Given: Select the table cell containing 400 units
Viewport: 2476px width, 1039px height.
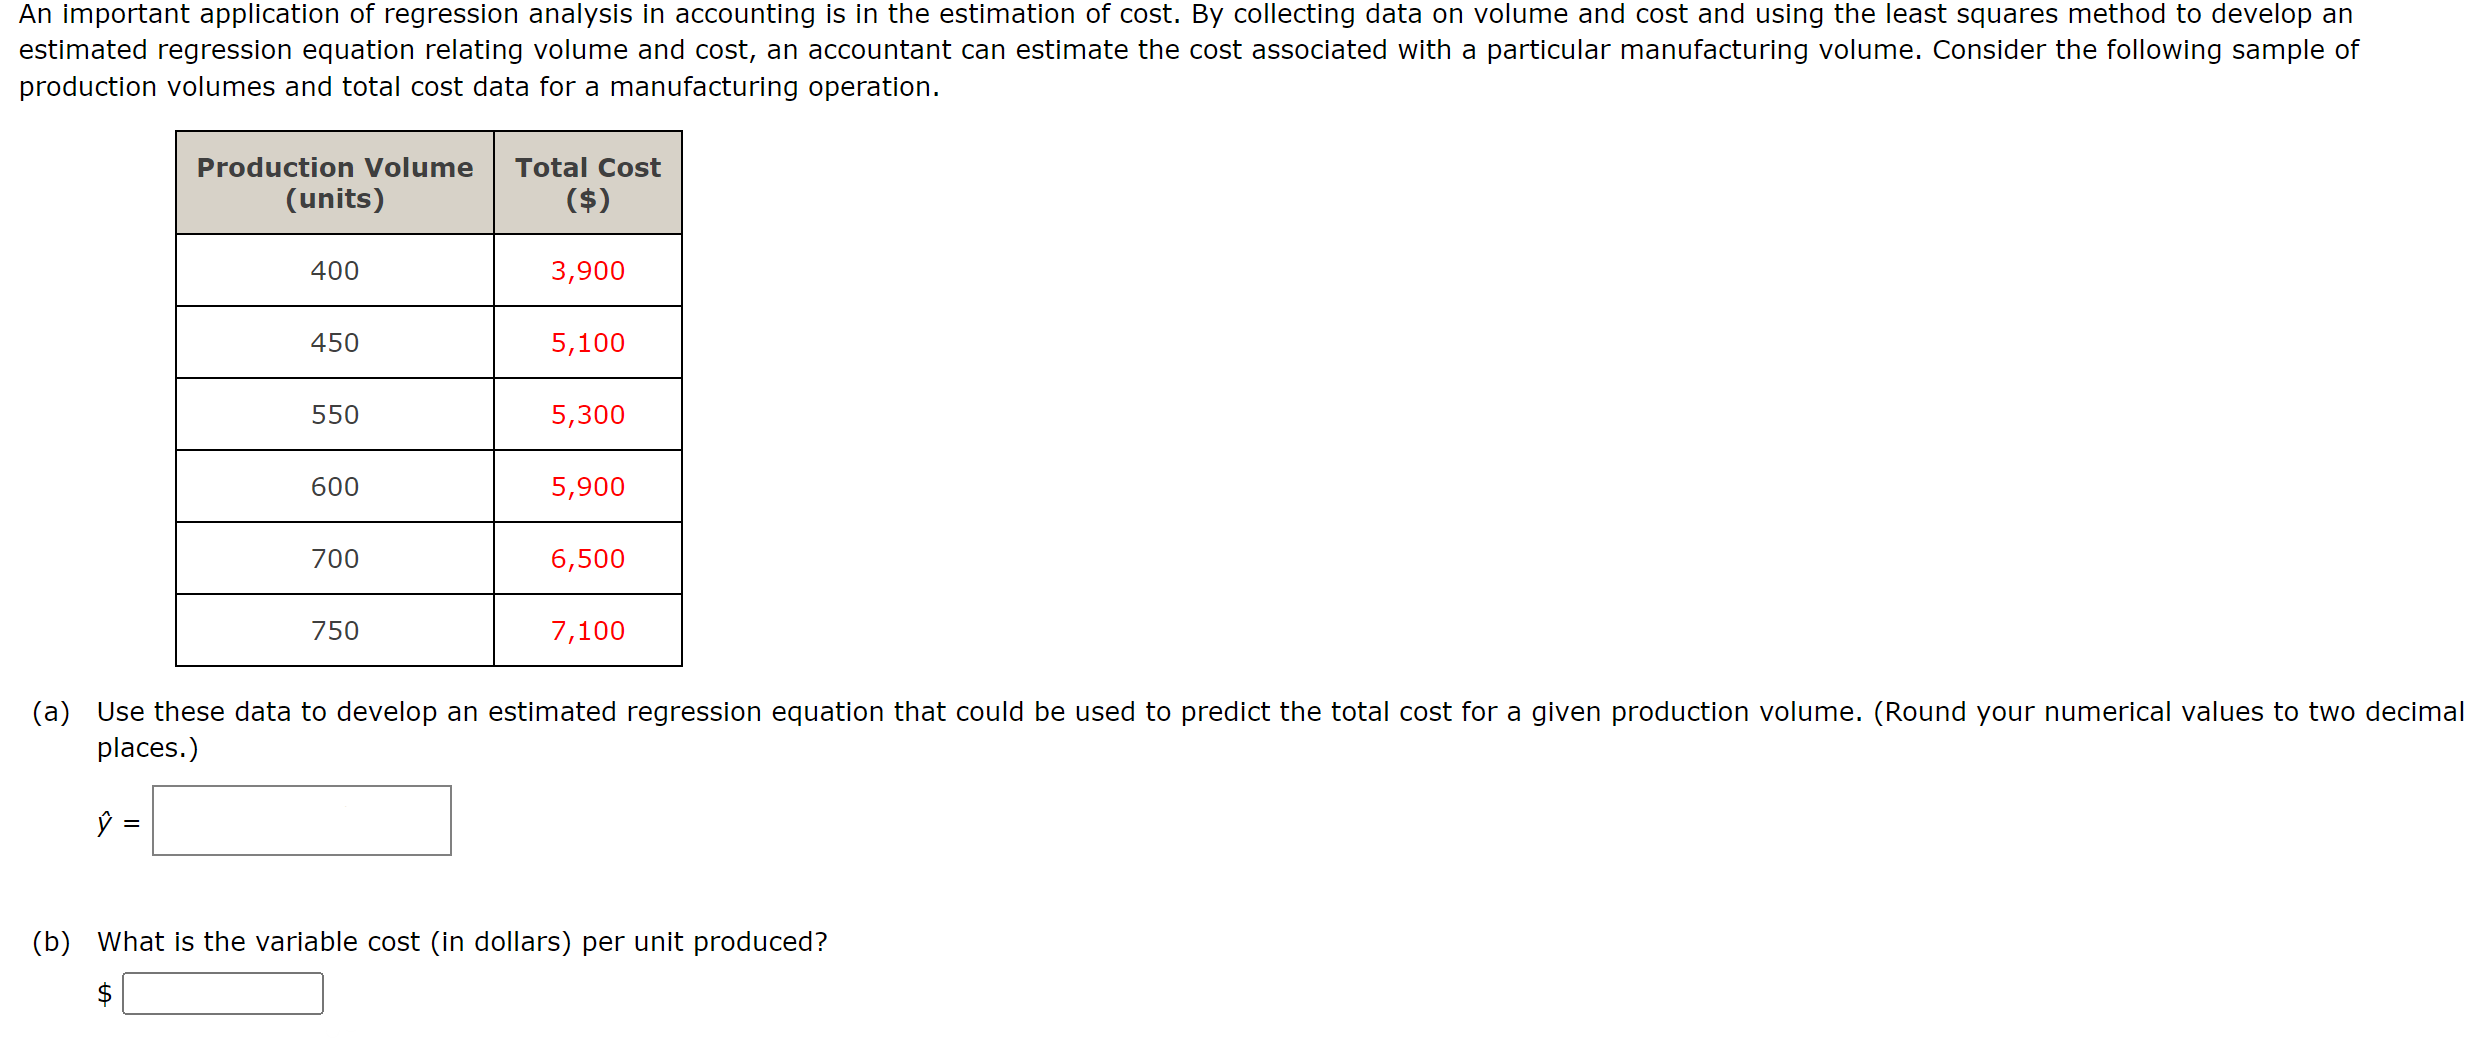Looking at the screenshot, I should coord(334,270).
